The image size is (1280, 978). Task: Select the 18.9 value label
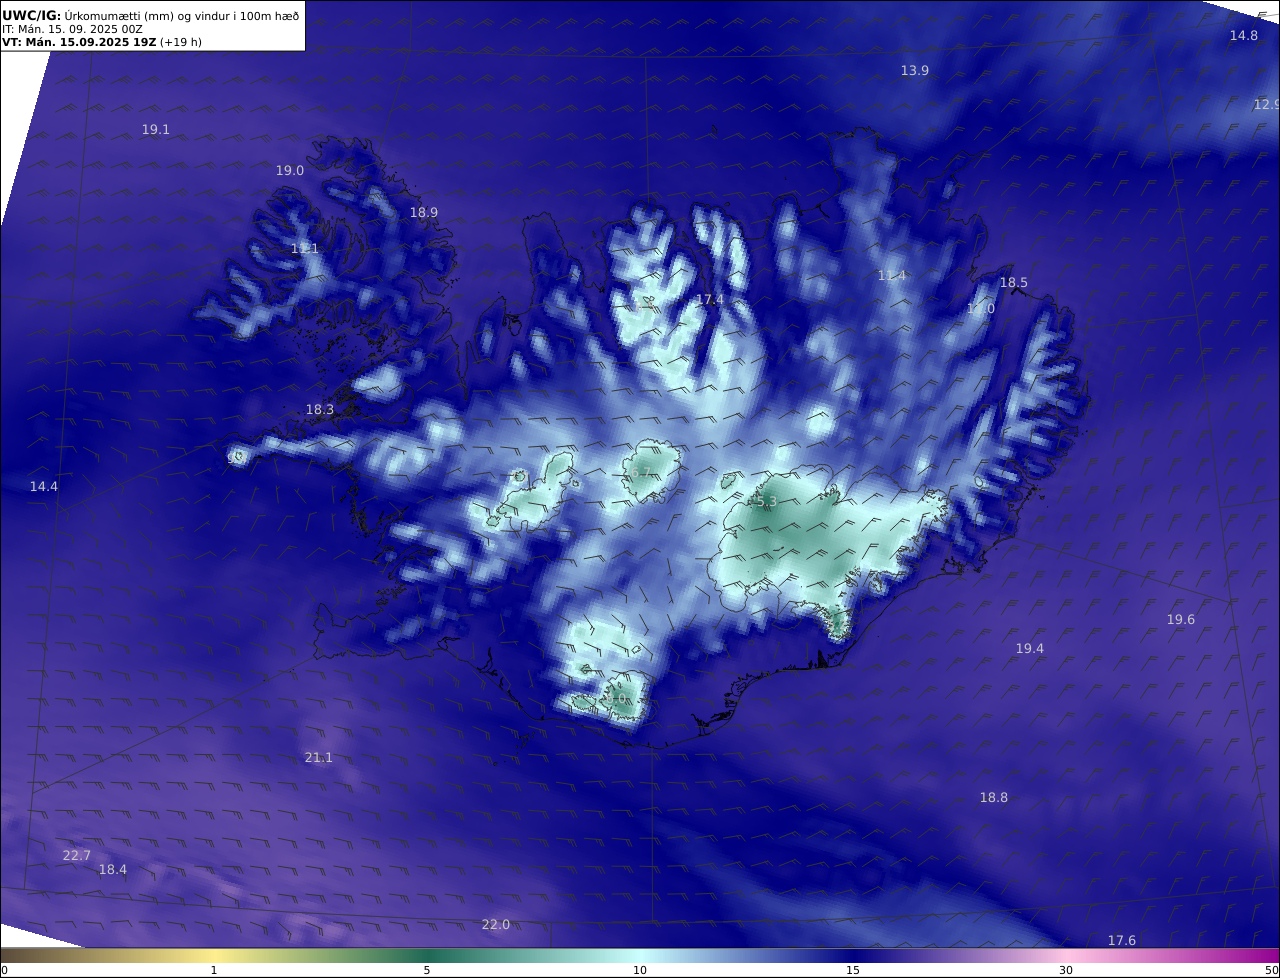pyautogui.click(x=423, y=213)
